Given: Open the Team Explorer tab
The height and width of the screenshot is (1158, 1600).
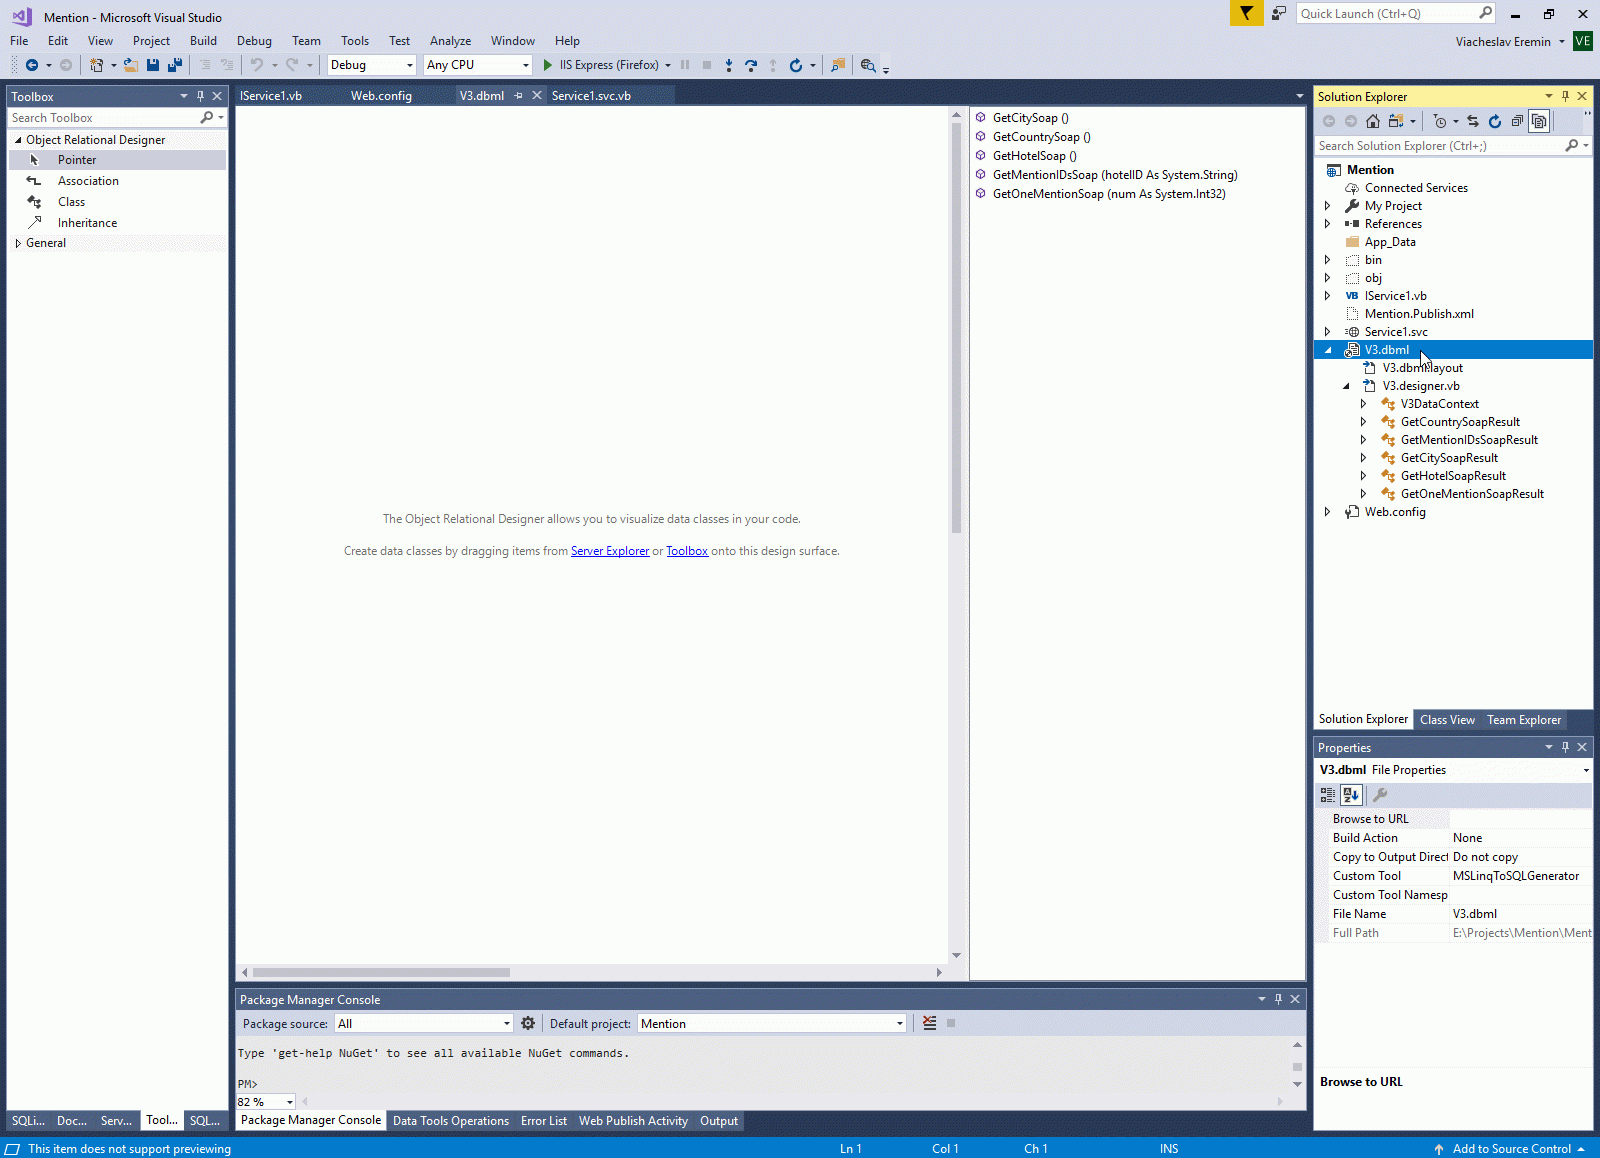Looking at the screenshot, I should click(1524, 720).
